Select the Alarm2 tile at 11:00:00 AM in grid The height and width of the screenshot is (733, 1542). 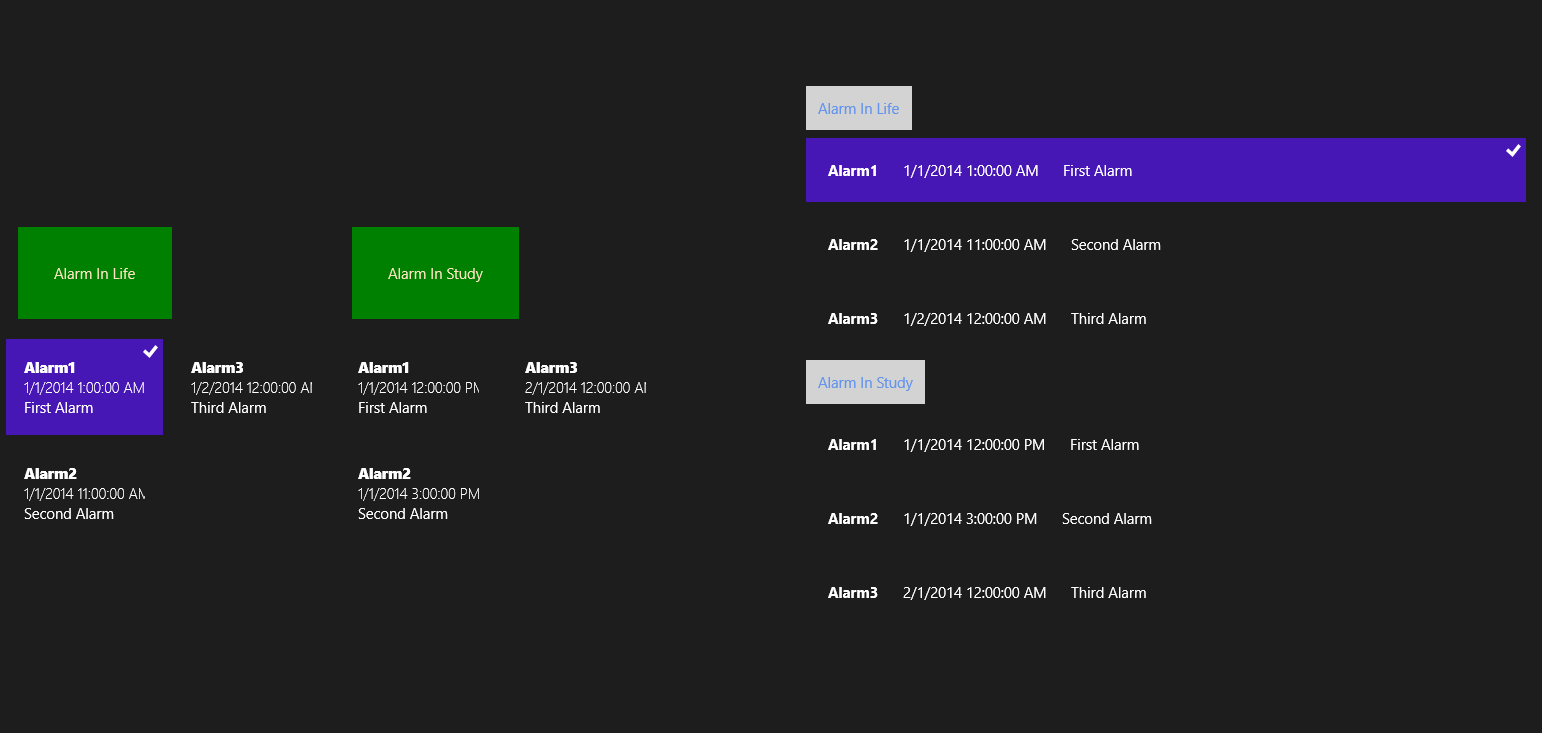tap(84, 494)
